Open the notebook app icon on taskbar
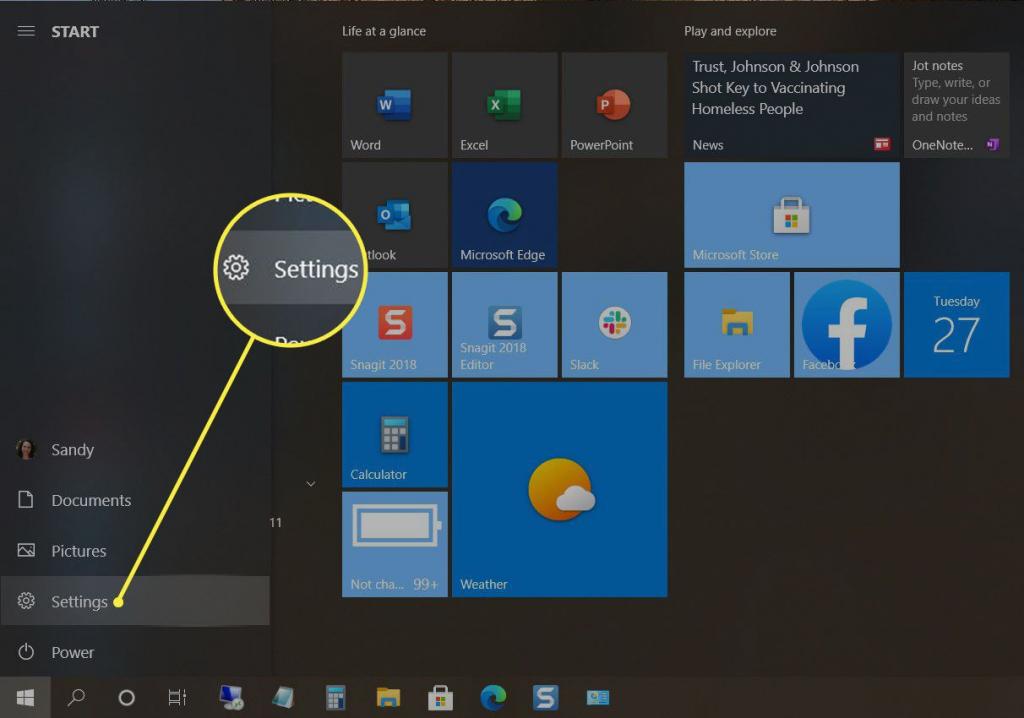Screen dimensions: 1024x718 (x=283, y=698)
